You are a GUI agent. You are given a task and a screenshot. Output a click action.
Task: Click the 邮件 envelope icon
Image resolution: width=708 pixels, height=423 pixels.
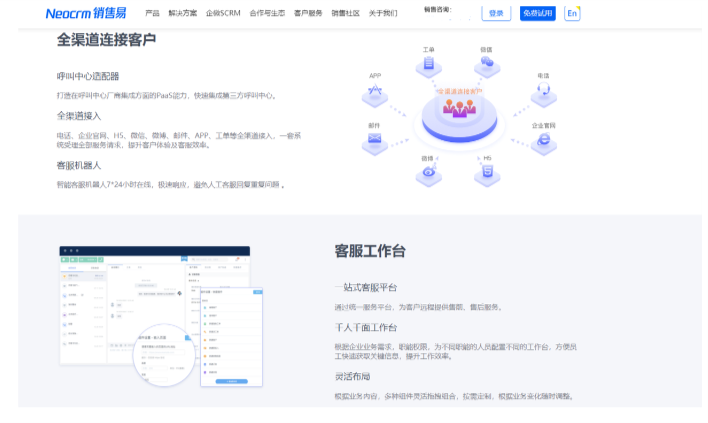374,140
